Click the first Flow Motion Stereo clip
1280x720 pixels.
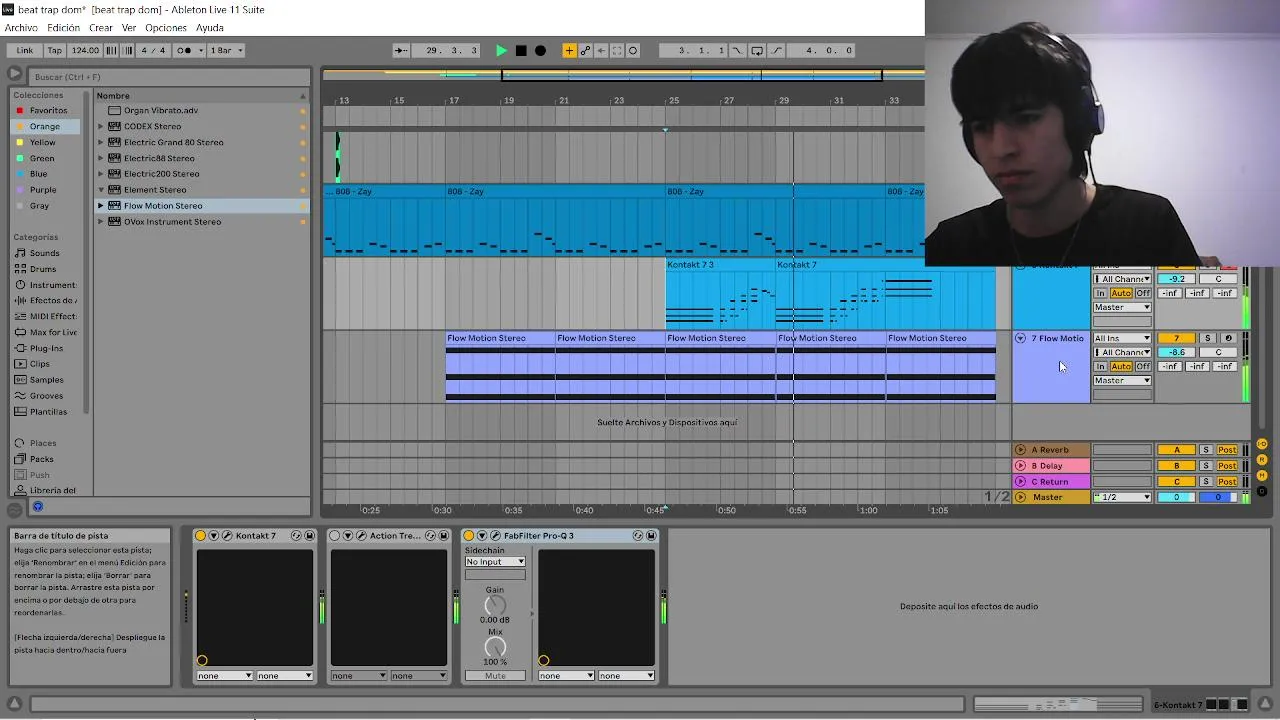500,366
